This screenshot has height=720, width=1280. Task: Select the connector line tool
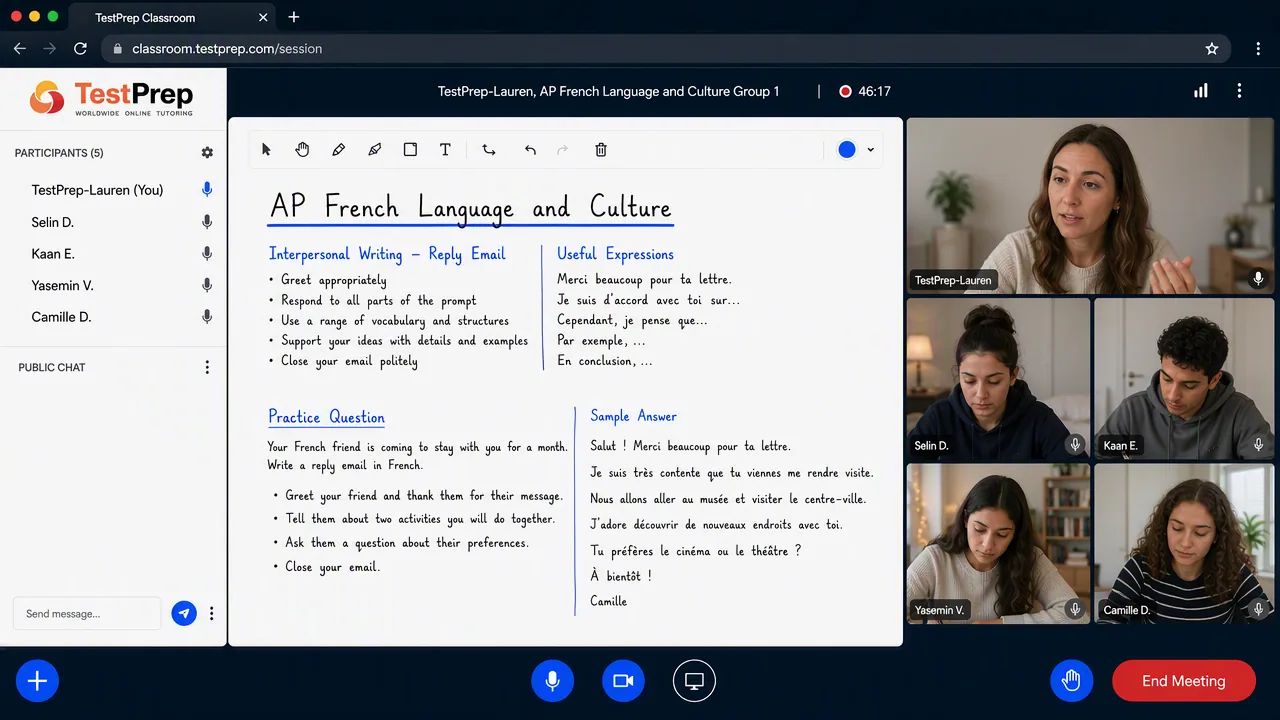coord(489,150)
